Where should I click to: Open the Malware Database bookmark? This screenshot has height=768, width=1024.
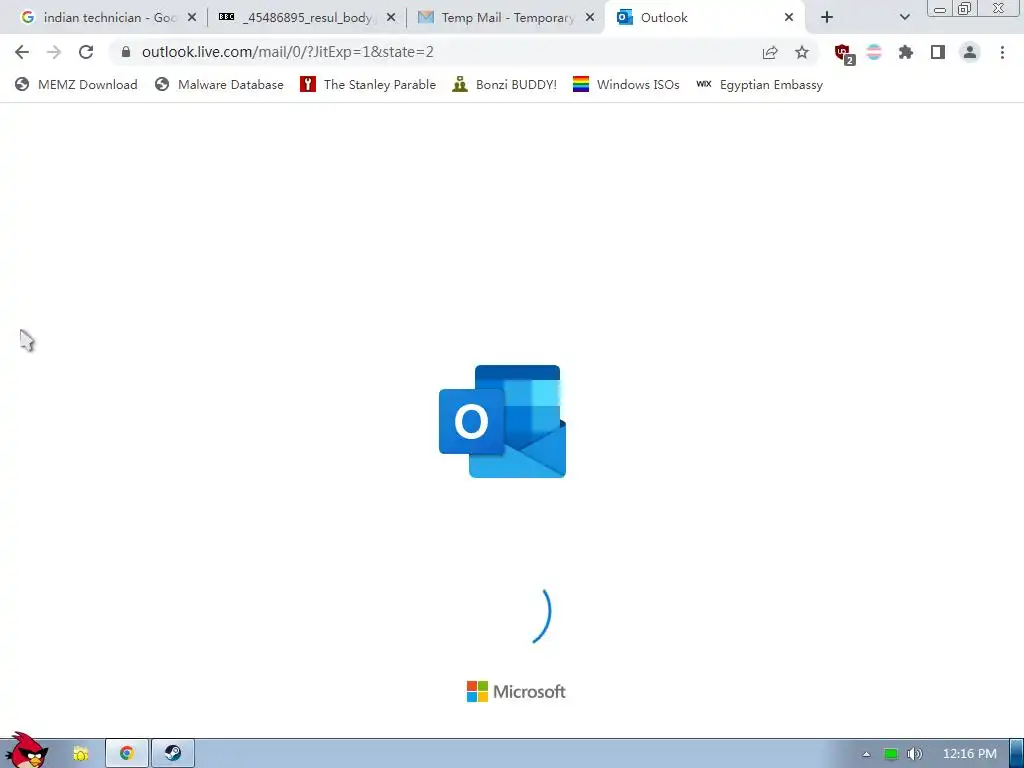click(x=219, y=84)
